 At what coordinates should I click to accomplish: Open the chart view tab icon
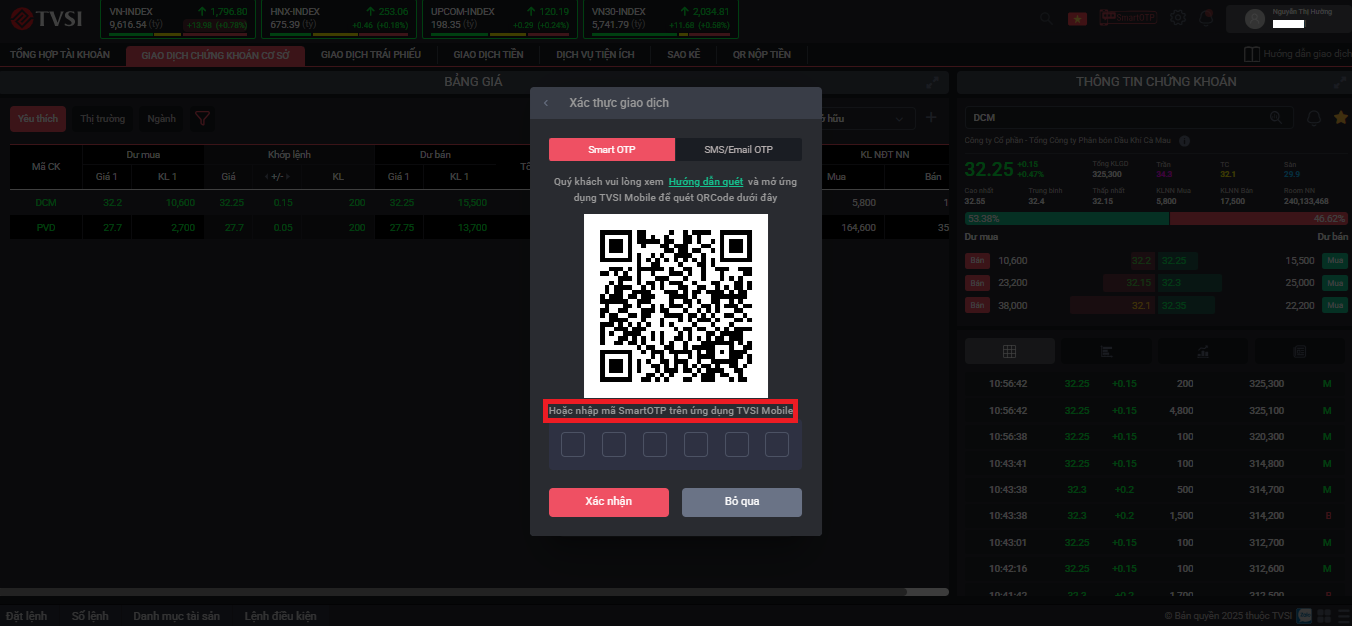[1200, 351]
